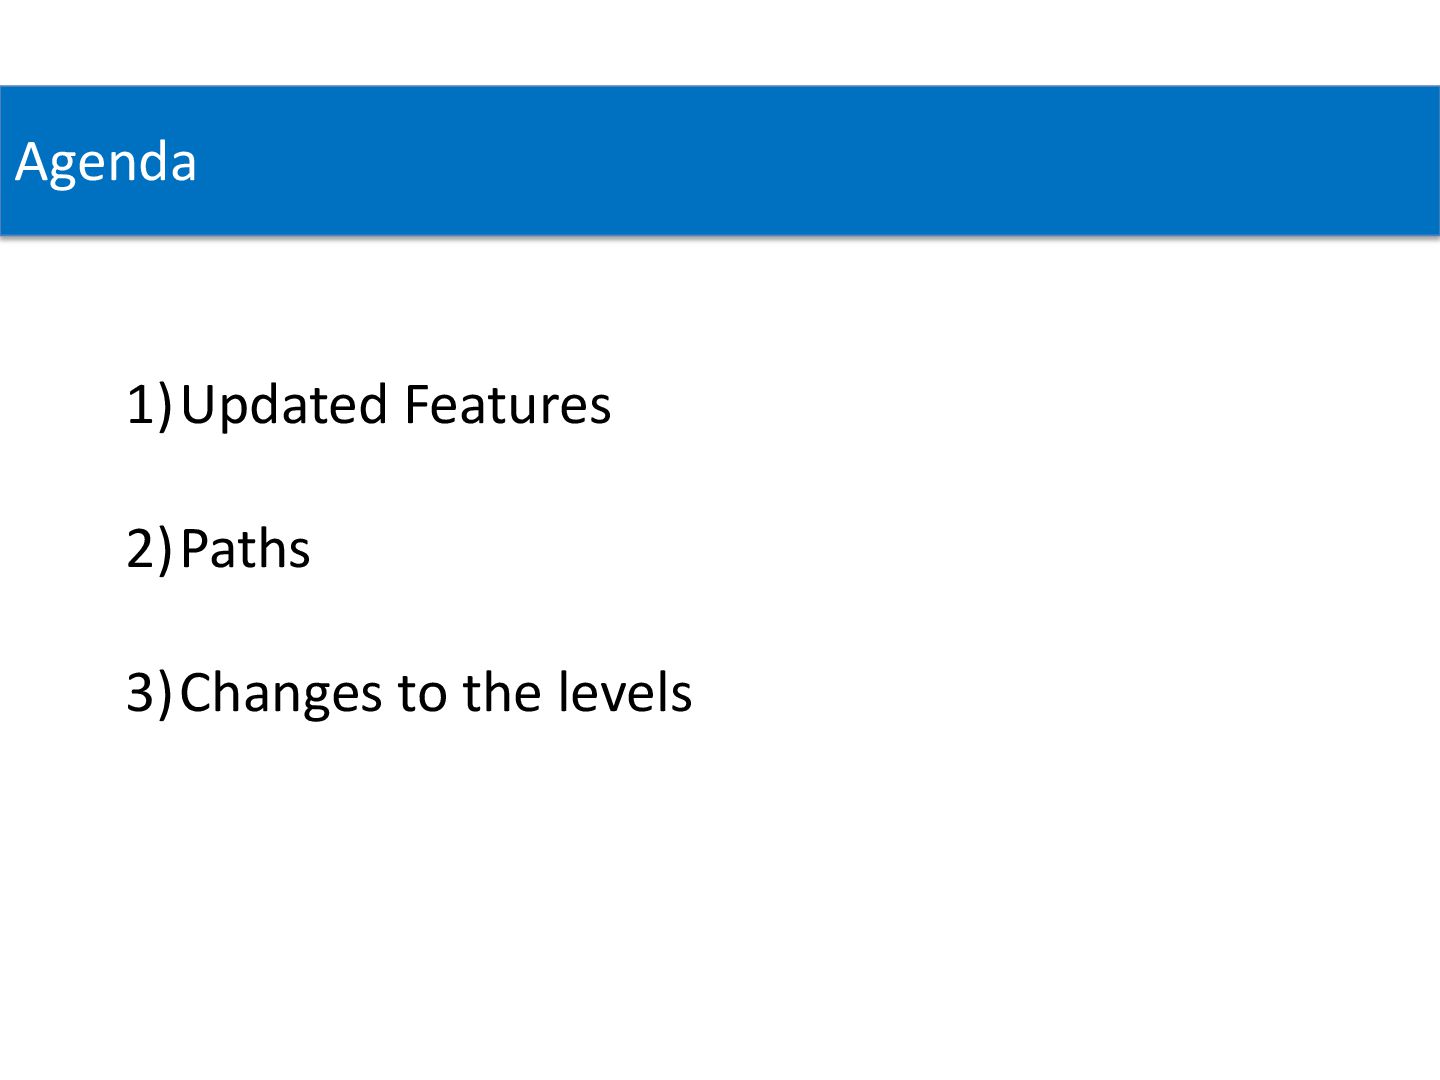Click the word "Updated" in item one

(x=284, y=405)
